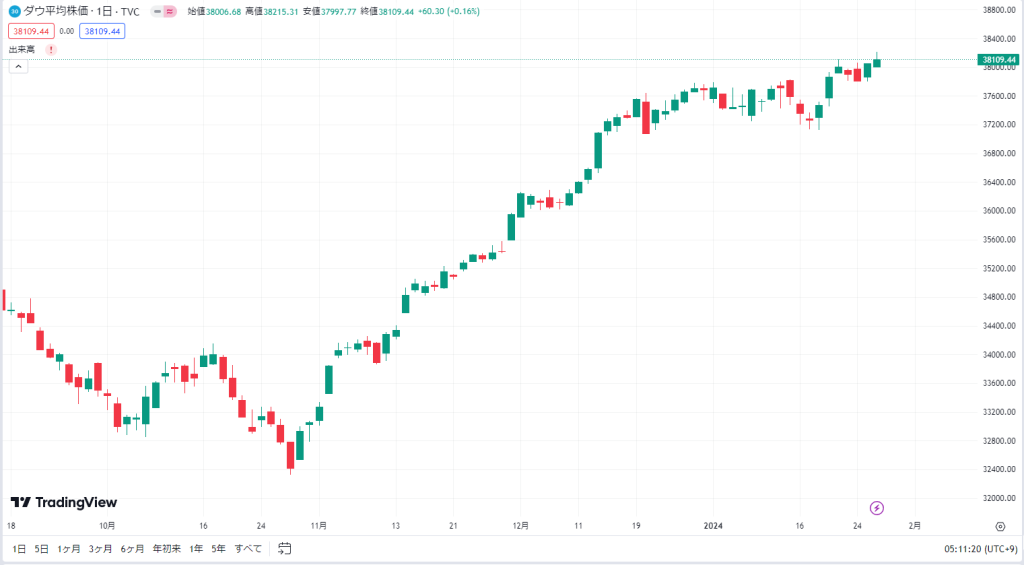Open the ダウ平均株価 symbol title
This screenshot has height=565, width=1024.
(x=56, y=12)
